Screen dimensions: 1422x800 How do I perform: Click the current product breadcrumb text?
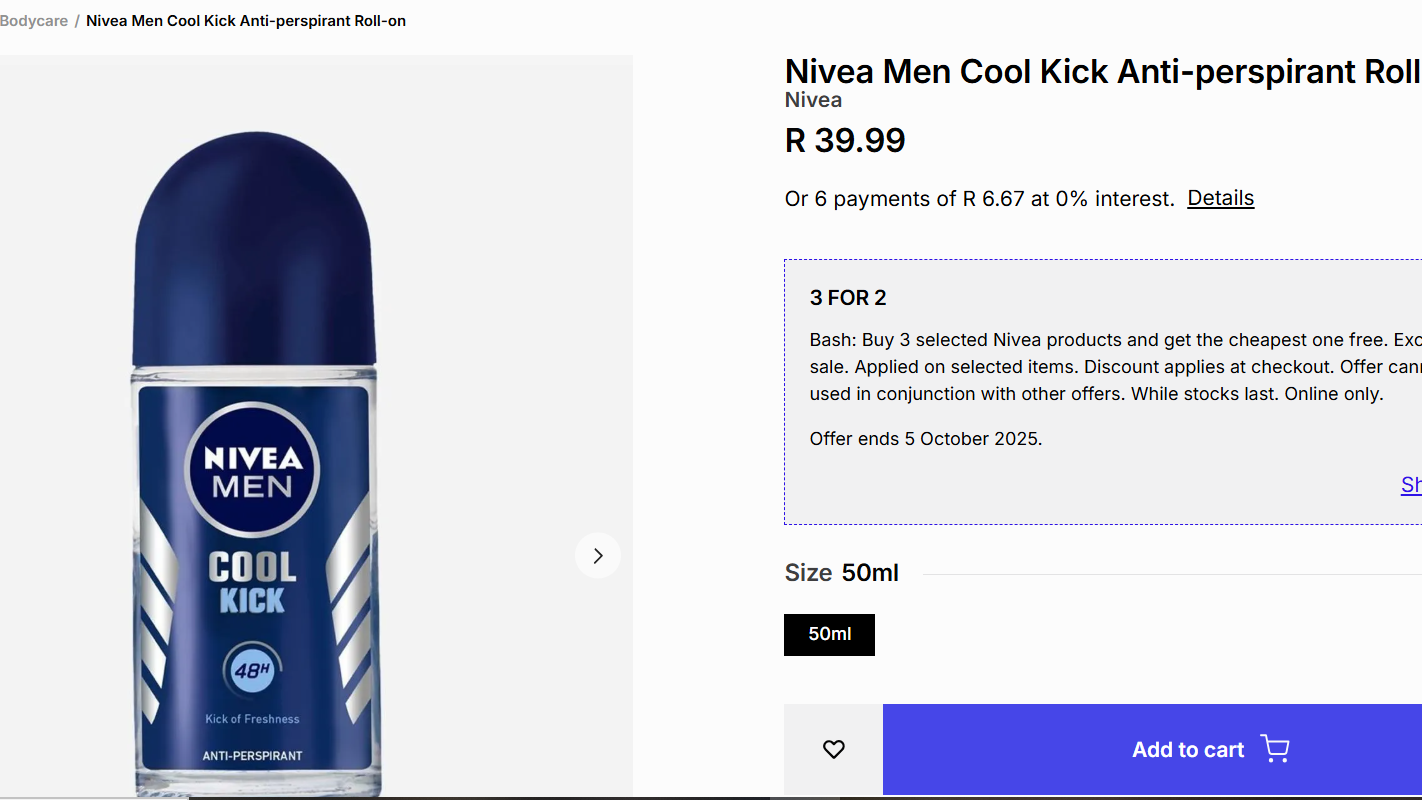(x=246, y=21)
